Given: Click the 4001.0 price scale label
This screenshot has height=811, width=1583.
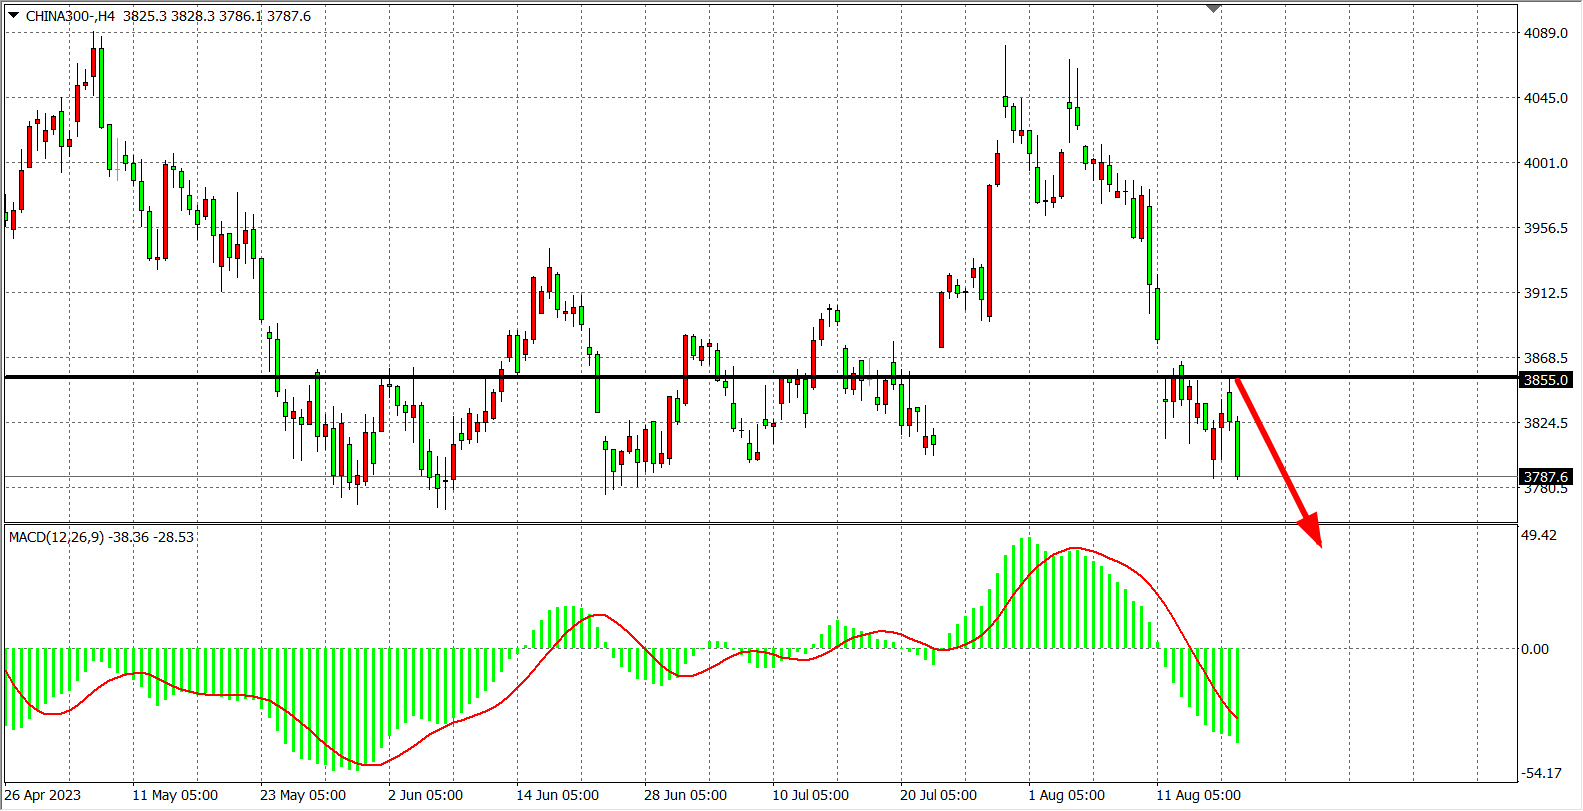Looking at the screenshot, I should 1545,163.
